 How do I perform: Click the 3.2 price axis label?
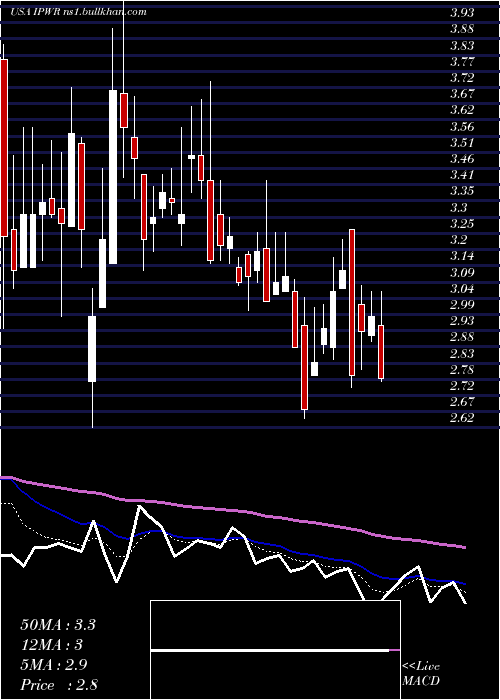pos(458,240)
